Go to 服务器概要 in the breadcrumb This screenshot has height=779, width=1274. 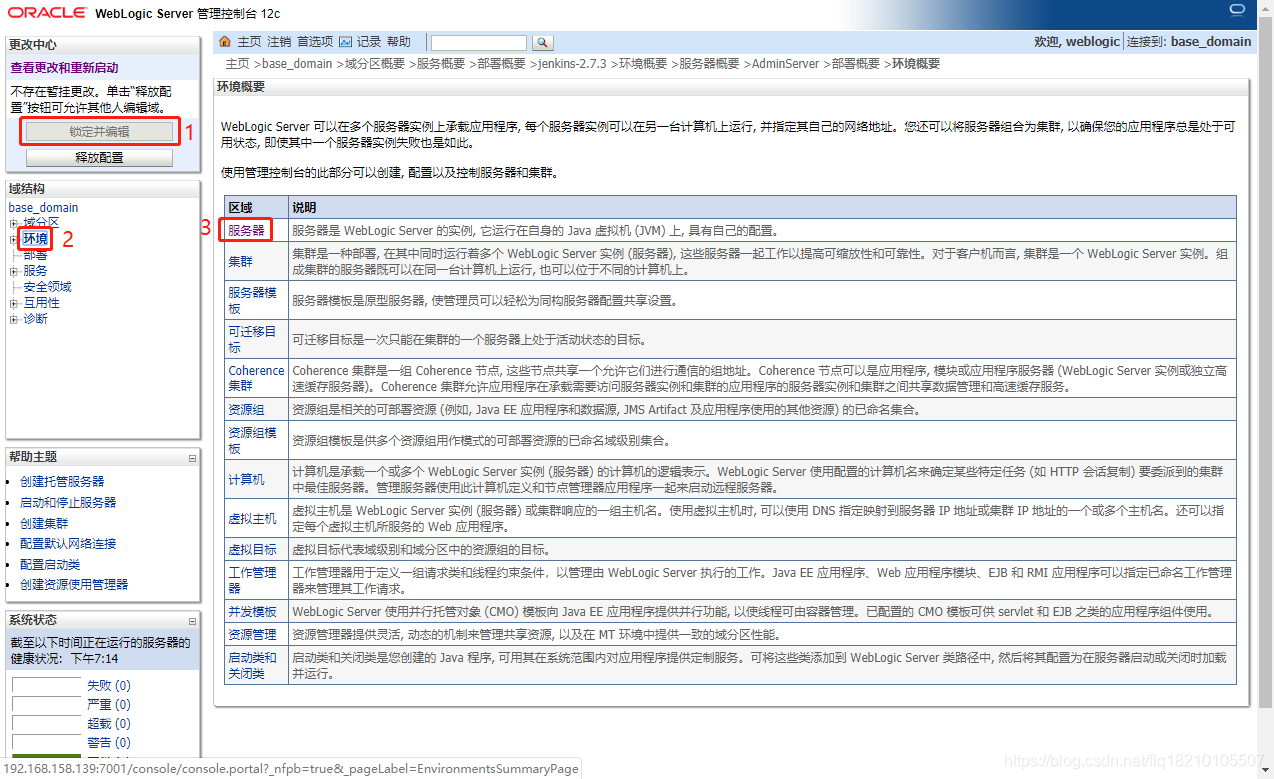pyautogui.click(x=709, y=64)
